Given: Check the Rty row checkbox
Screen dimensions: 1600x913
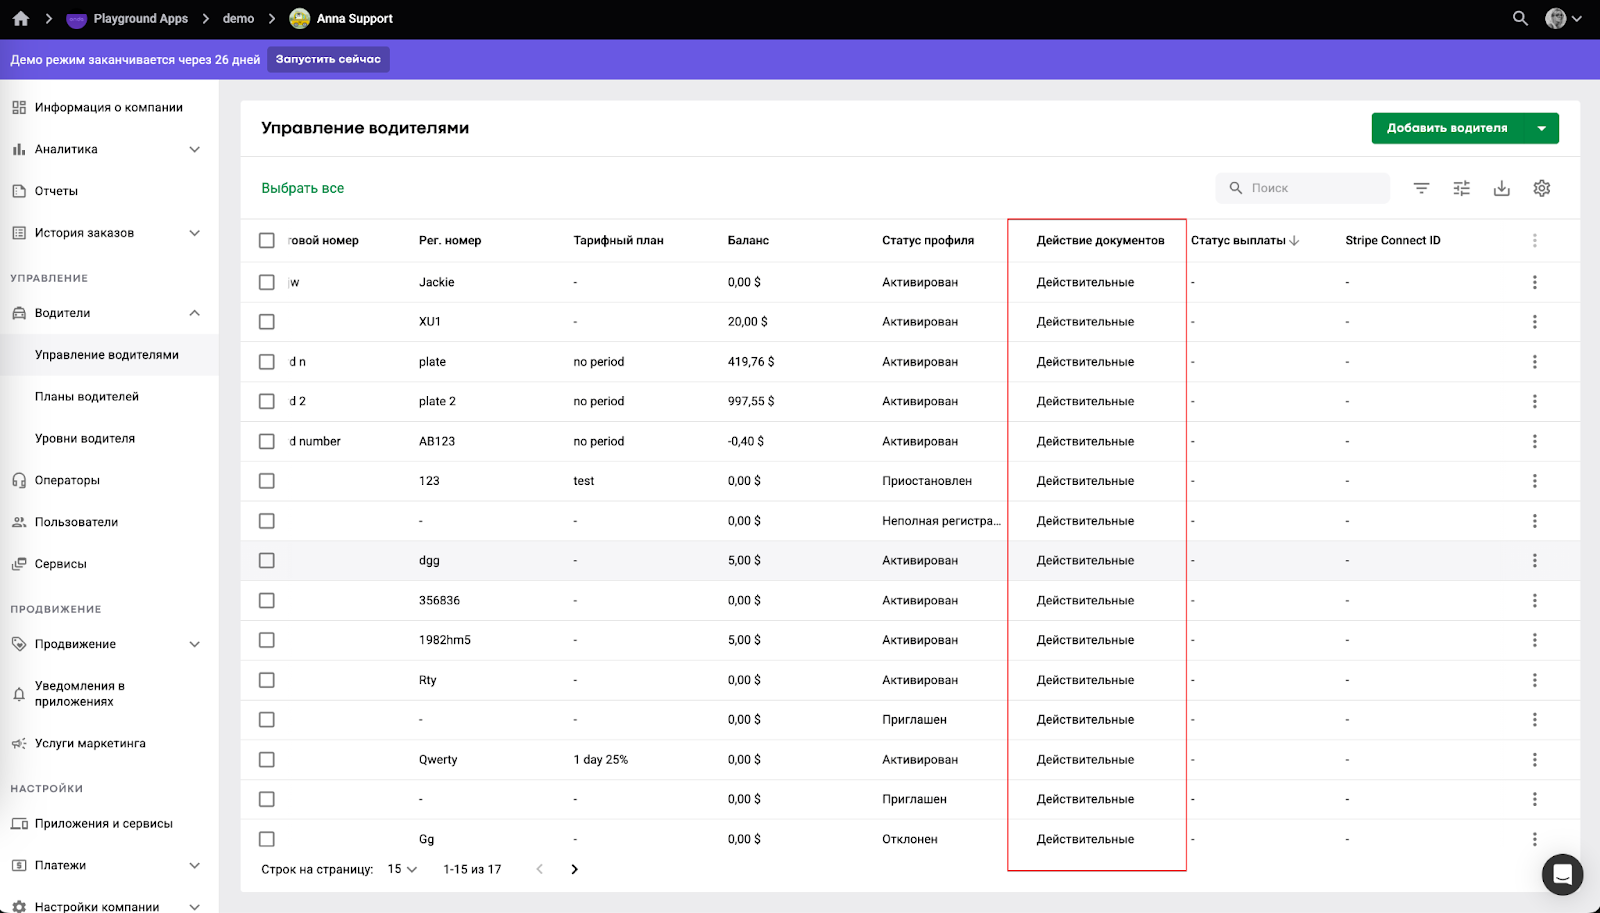Looking at the screenshot, I should point(266,680).
